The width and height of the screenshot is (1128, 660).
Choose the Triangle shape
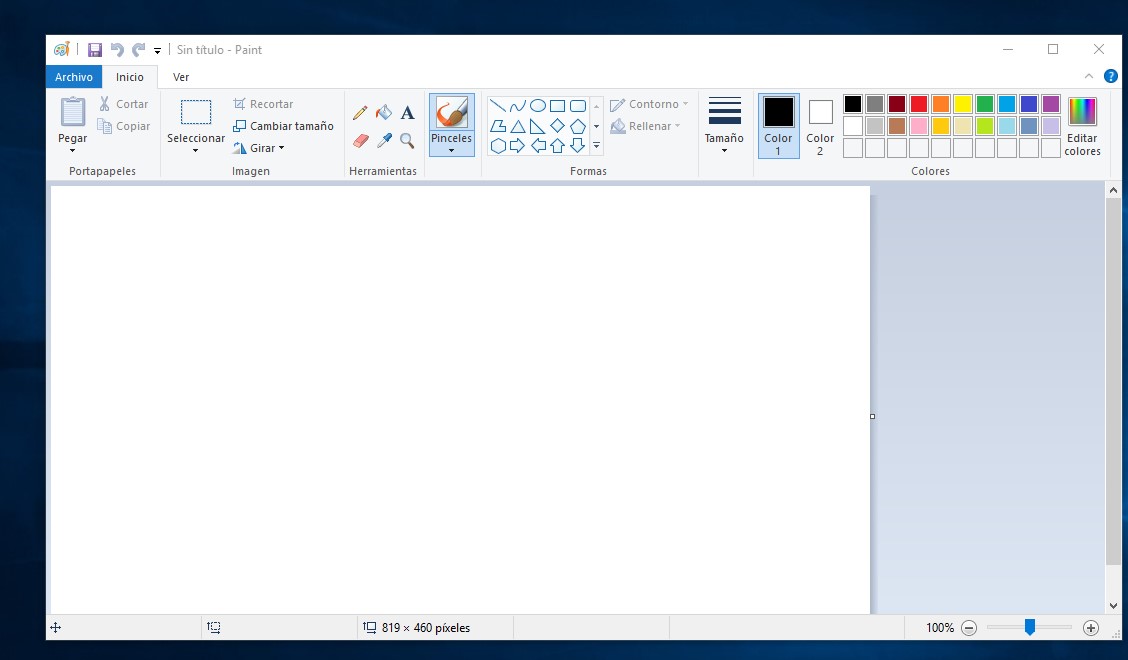[517, 126]
